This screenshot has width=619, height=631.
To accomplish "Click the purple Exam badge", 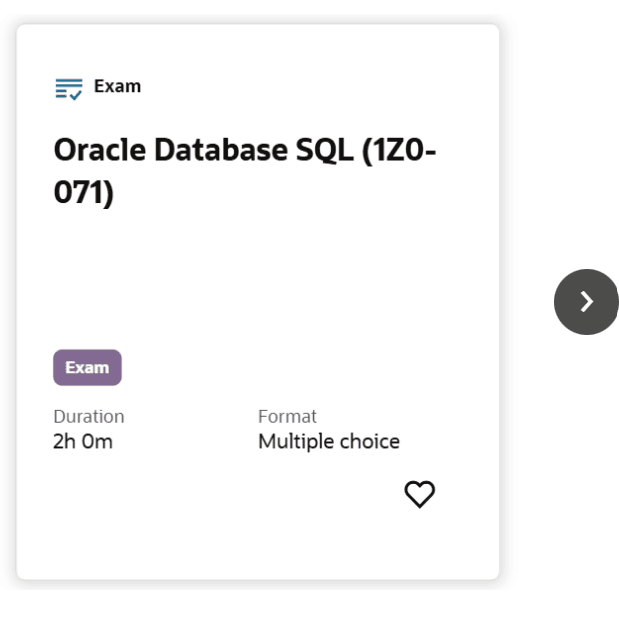I will [87, 368].
